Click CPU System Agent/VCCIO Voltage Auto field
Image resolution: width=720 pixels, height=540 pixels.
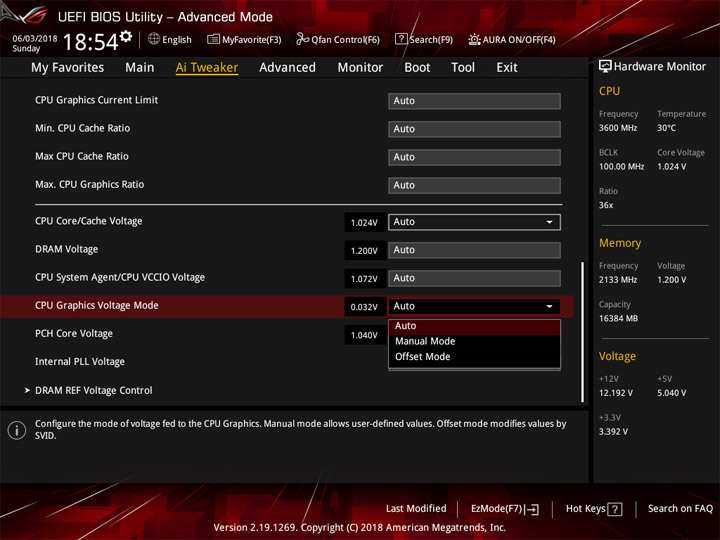pos(474,278)
